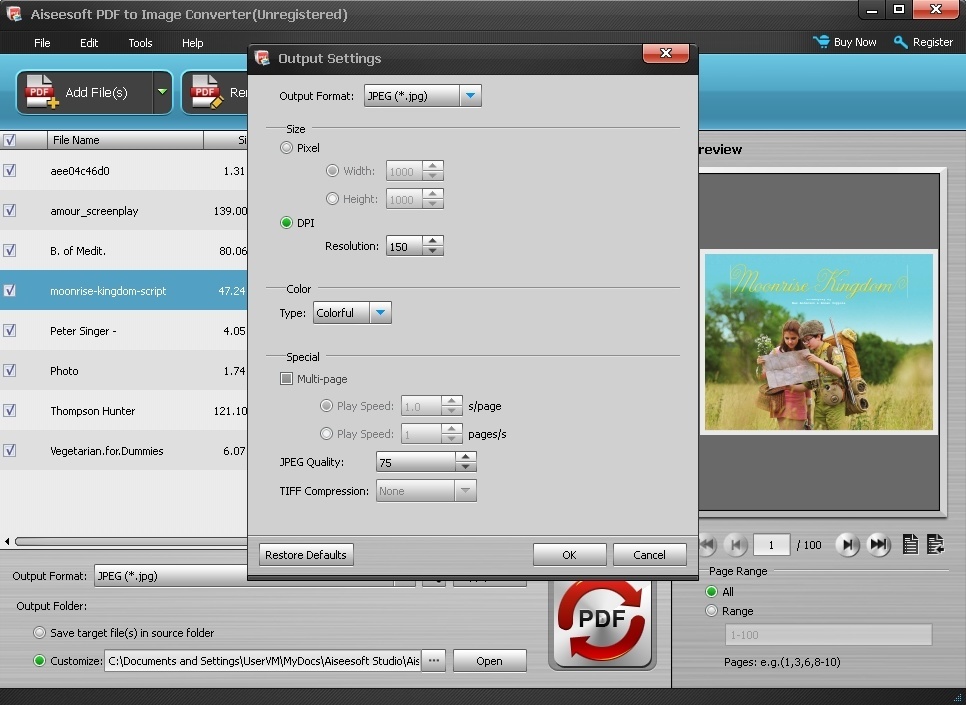The image size is (966, 705).
Task: Click the Resolution input field
Action: pyautogui.click(x=404, y=246)
